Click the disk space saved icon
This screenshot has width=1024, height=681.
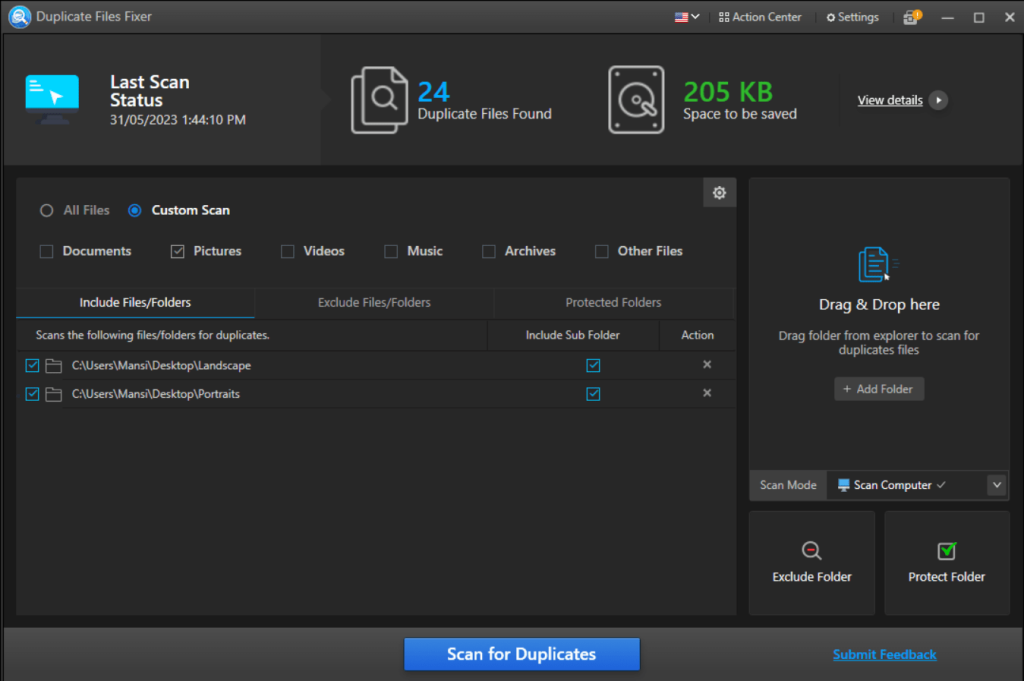tap(636, 99)
